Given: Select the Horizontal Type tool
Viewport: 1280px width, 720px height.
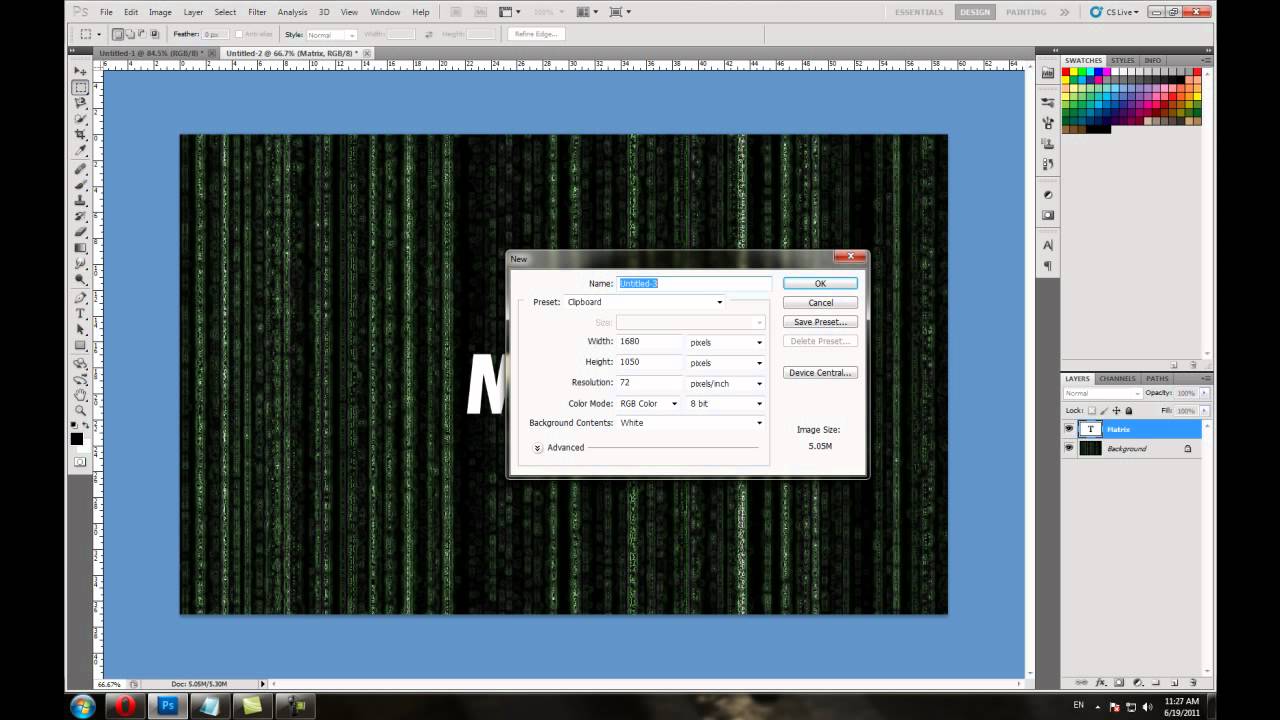Looking at the screenshot, I should (x=80, y=314).
